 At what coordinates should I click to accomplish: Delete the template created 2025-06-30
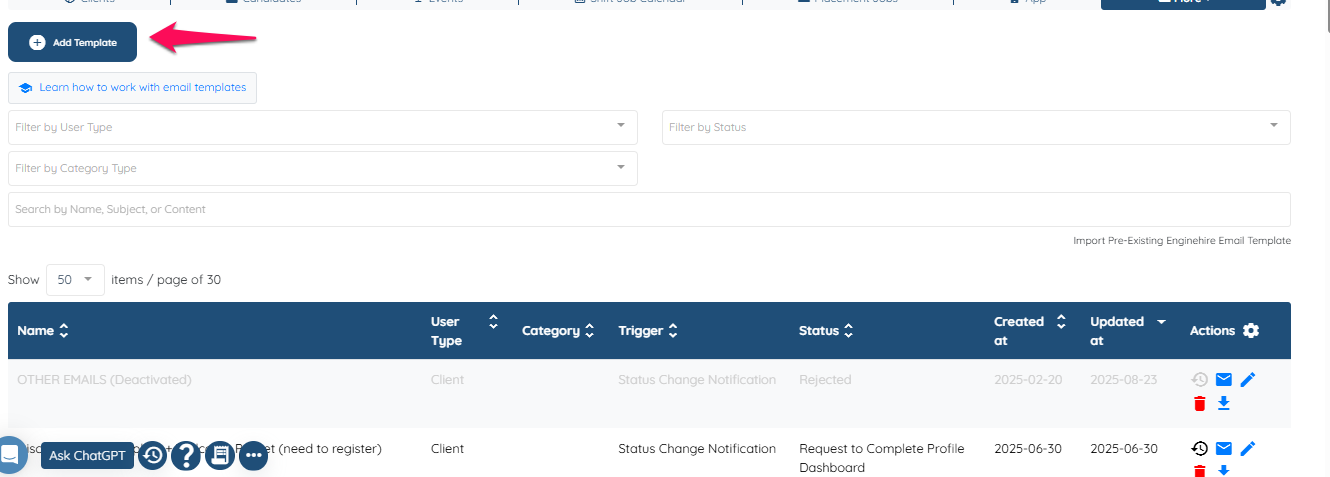pos(1200,471)
